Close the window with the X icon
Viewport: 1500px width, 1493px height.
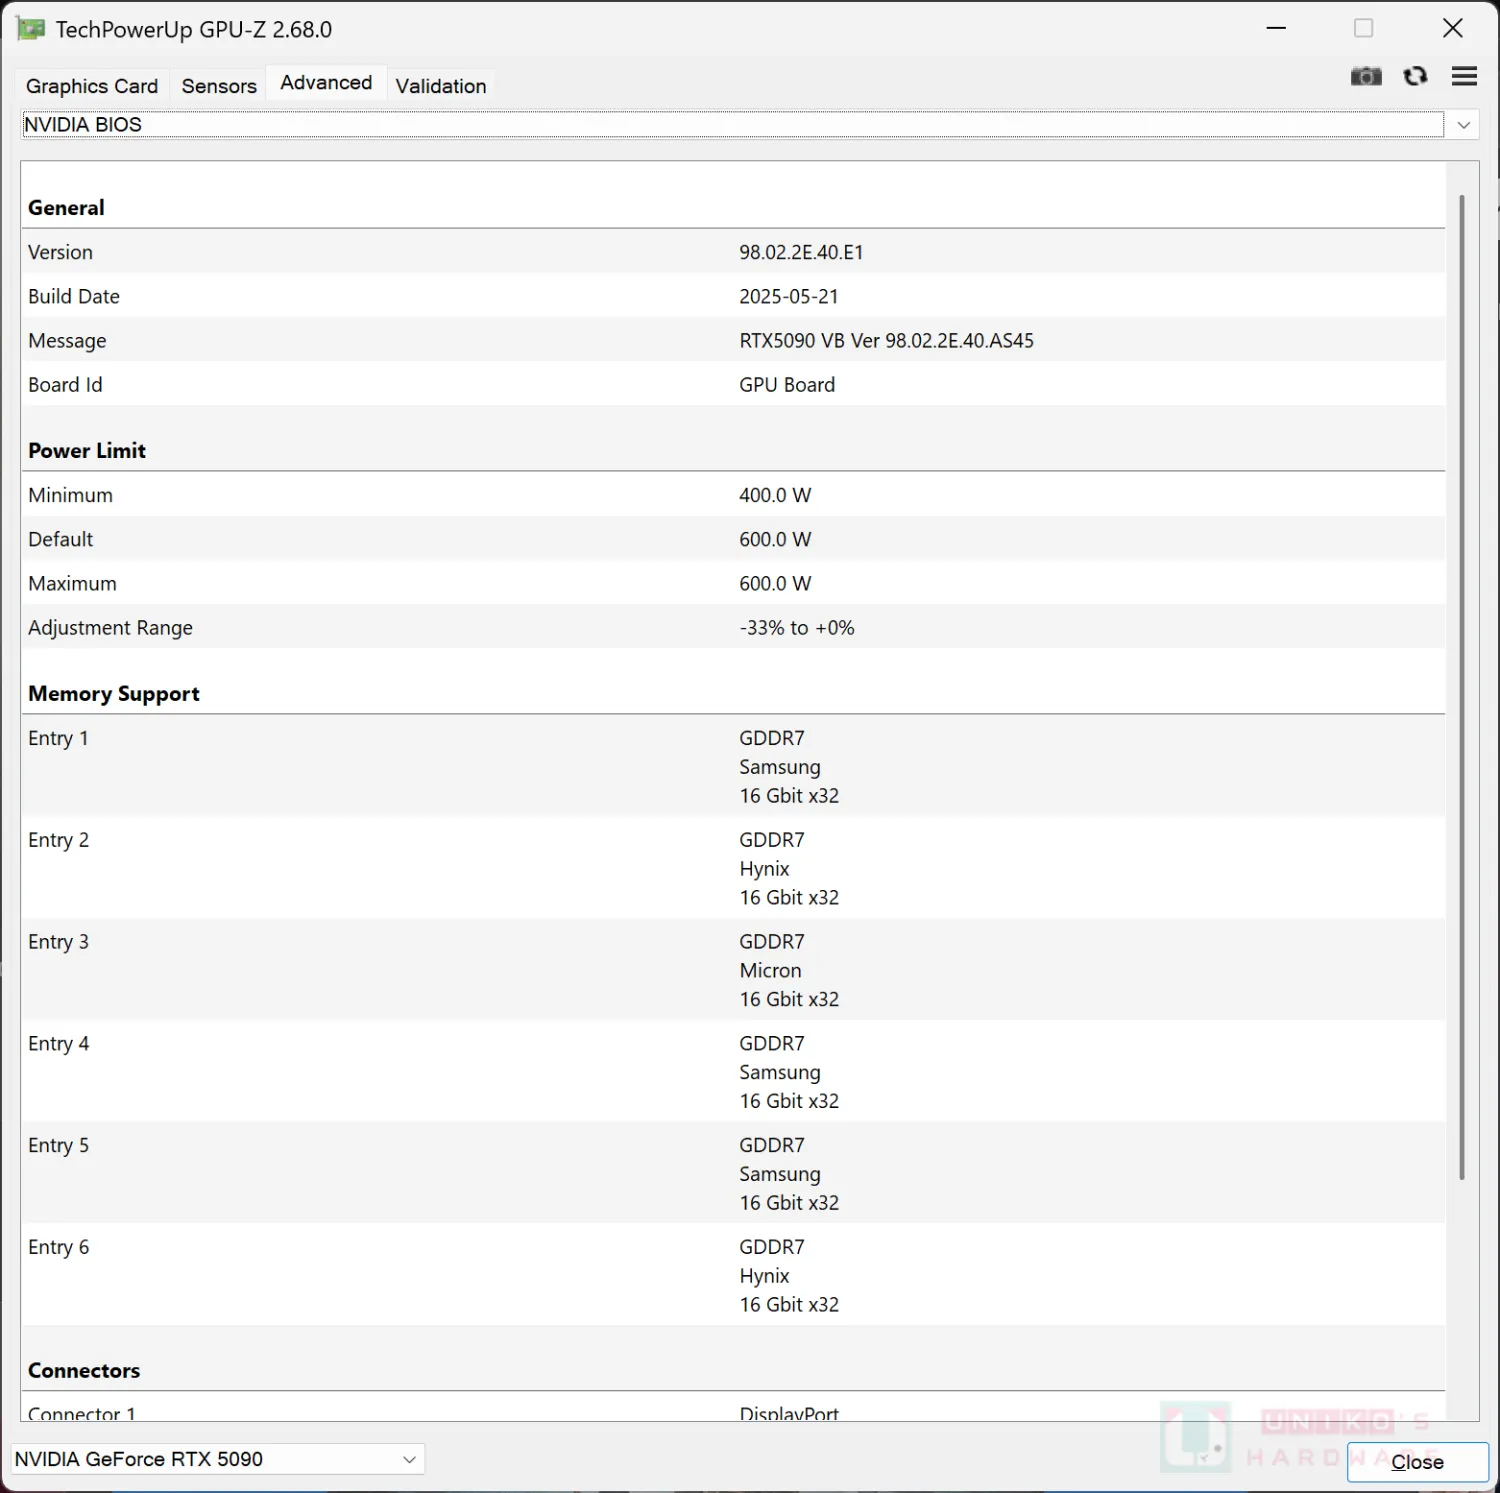click(x=1453, y=28)
